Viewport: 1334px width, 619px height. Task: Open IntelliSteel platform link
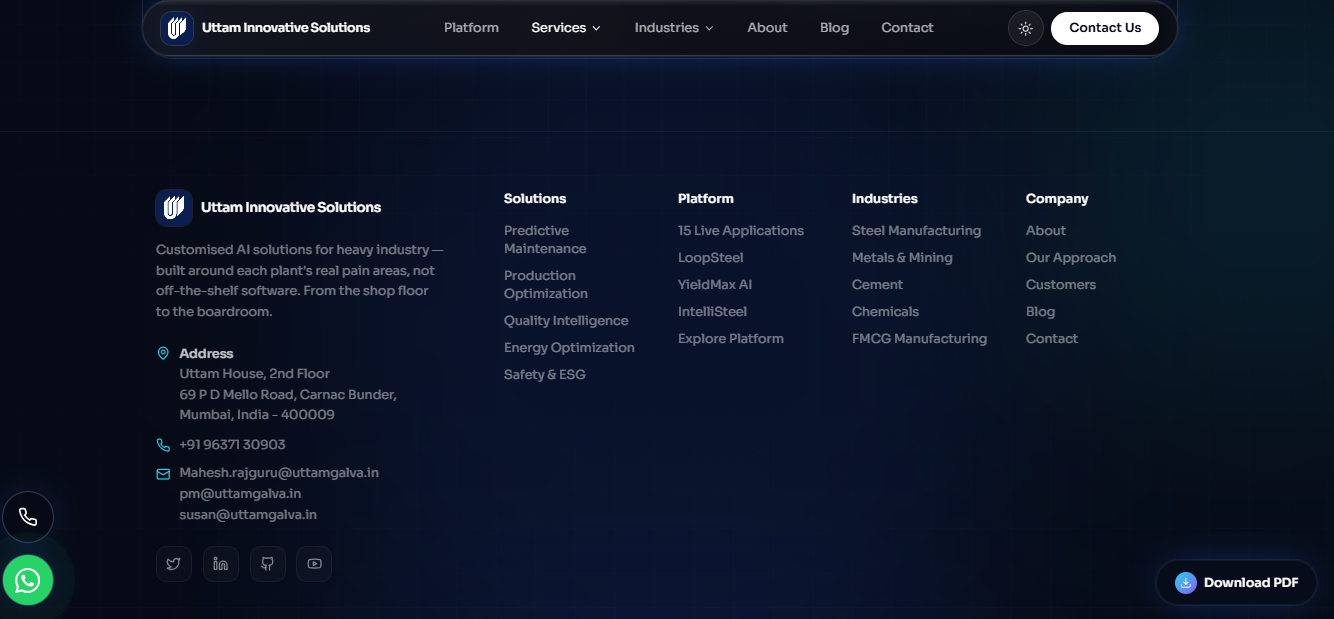pyautogui.click(x=712, y=312)
